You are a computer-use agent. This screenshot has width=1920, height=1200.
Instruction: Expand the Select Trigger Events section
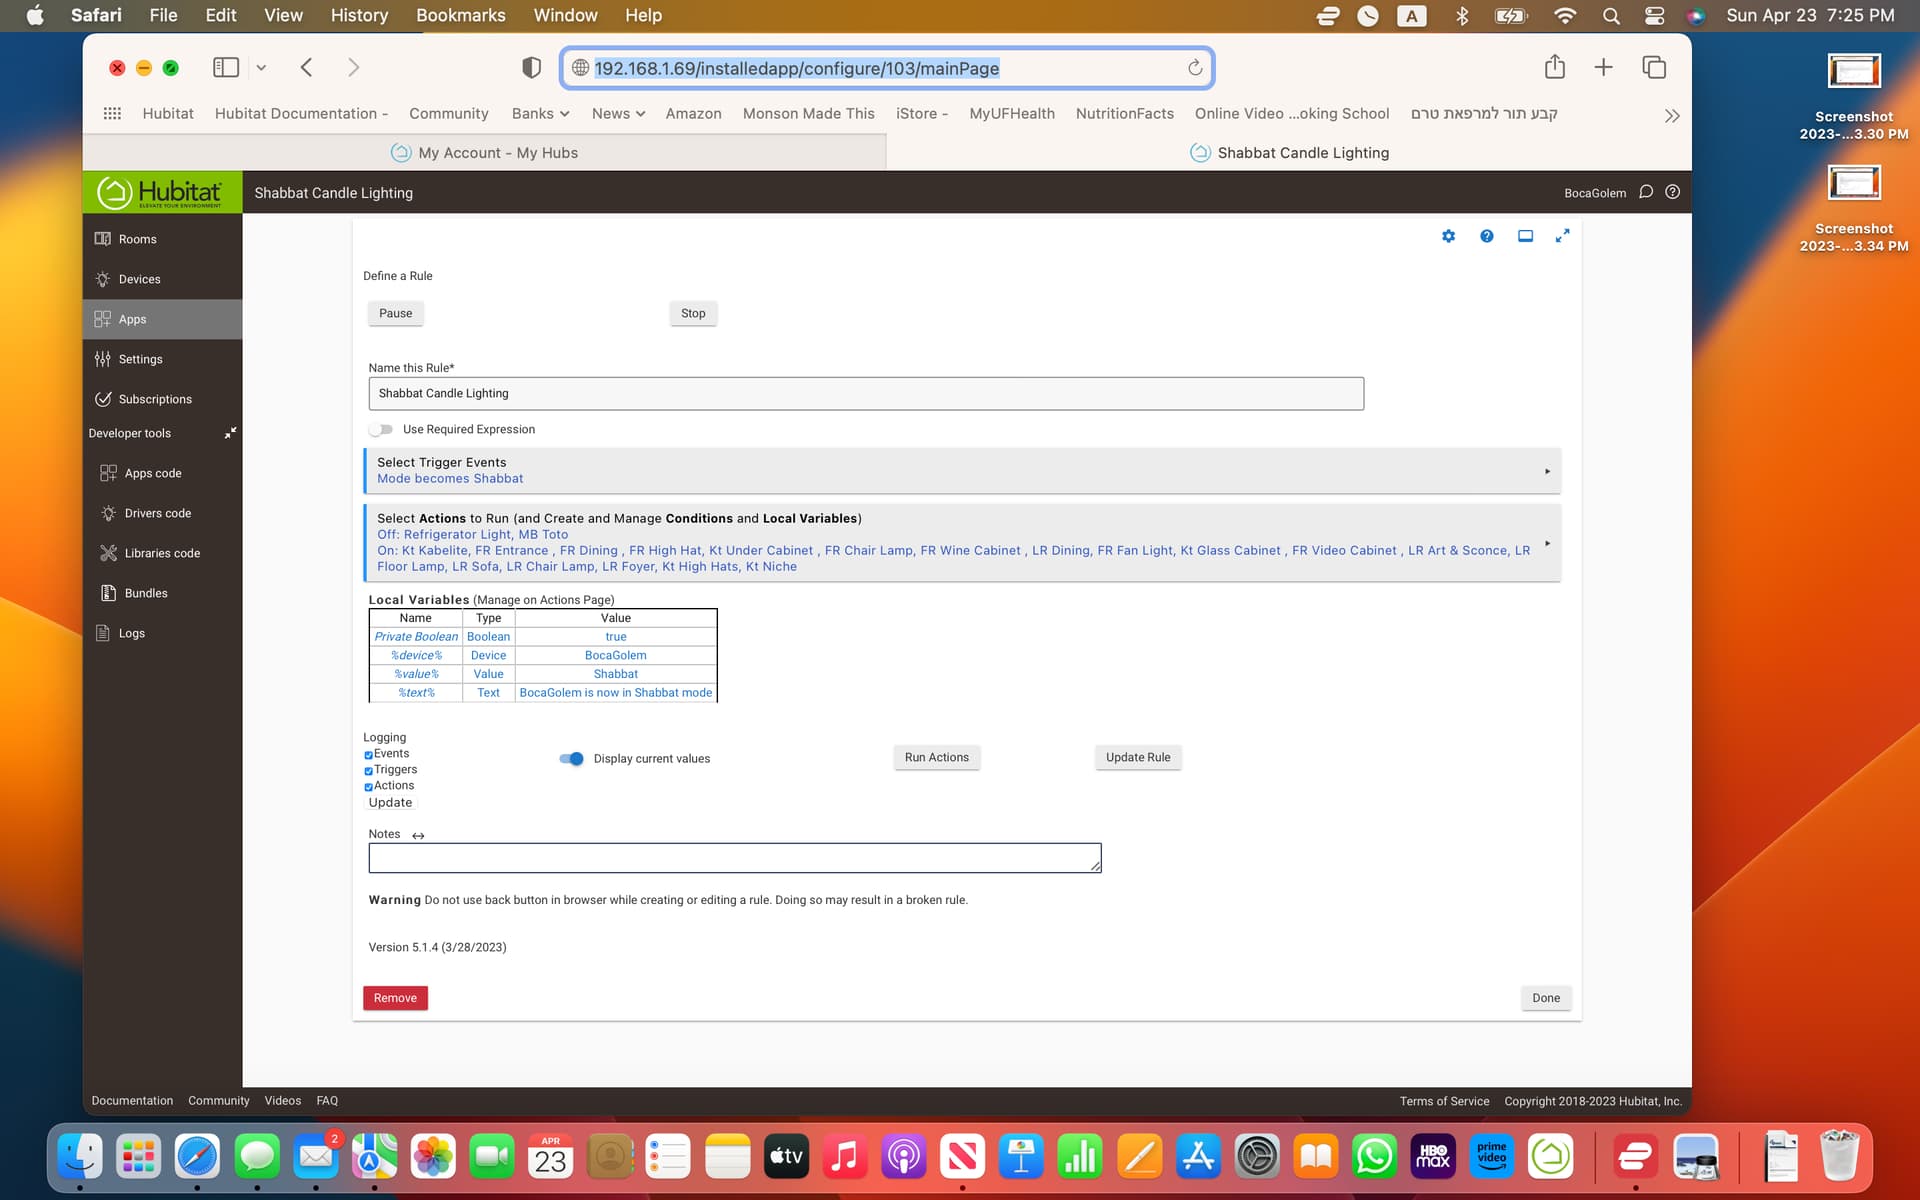point(962,470)
